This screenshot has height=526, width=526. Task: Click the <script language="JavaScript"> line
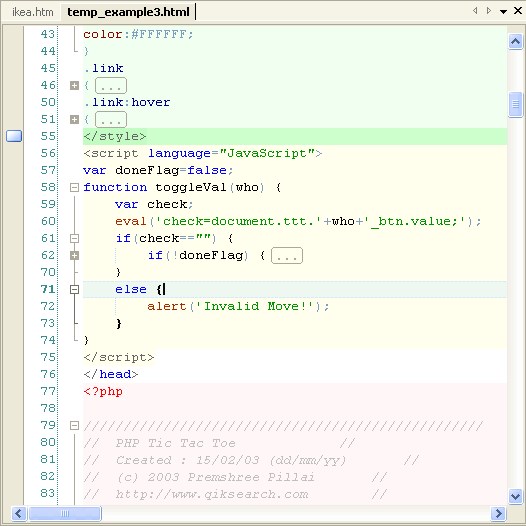[203, 153]
